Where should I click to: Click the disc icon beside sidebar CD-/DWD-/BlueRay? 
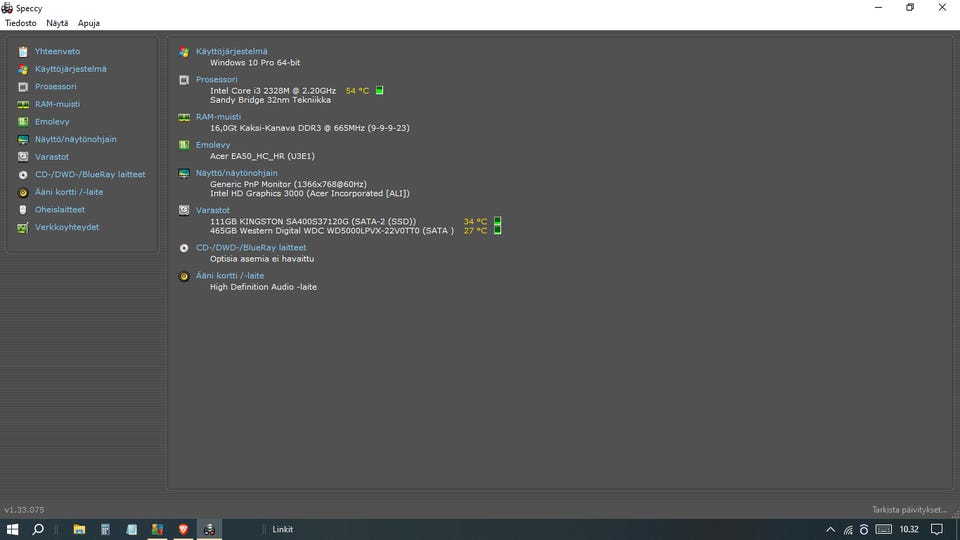pos(23,175)
